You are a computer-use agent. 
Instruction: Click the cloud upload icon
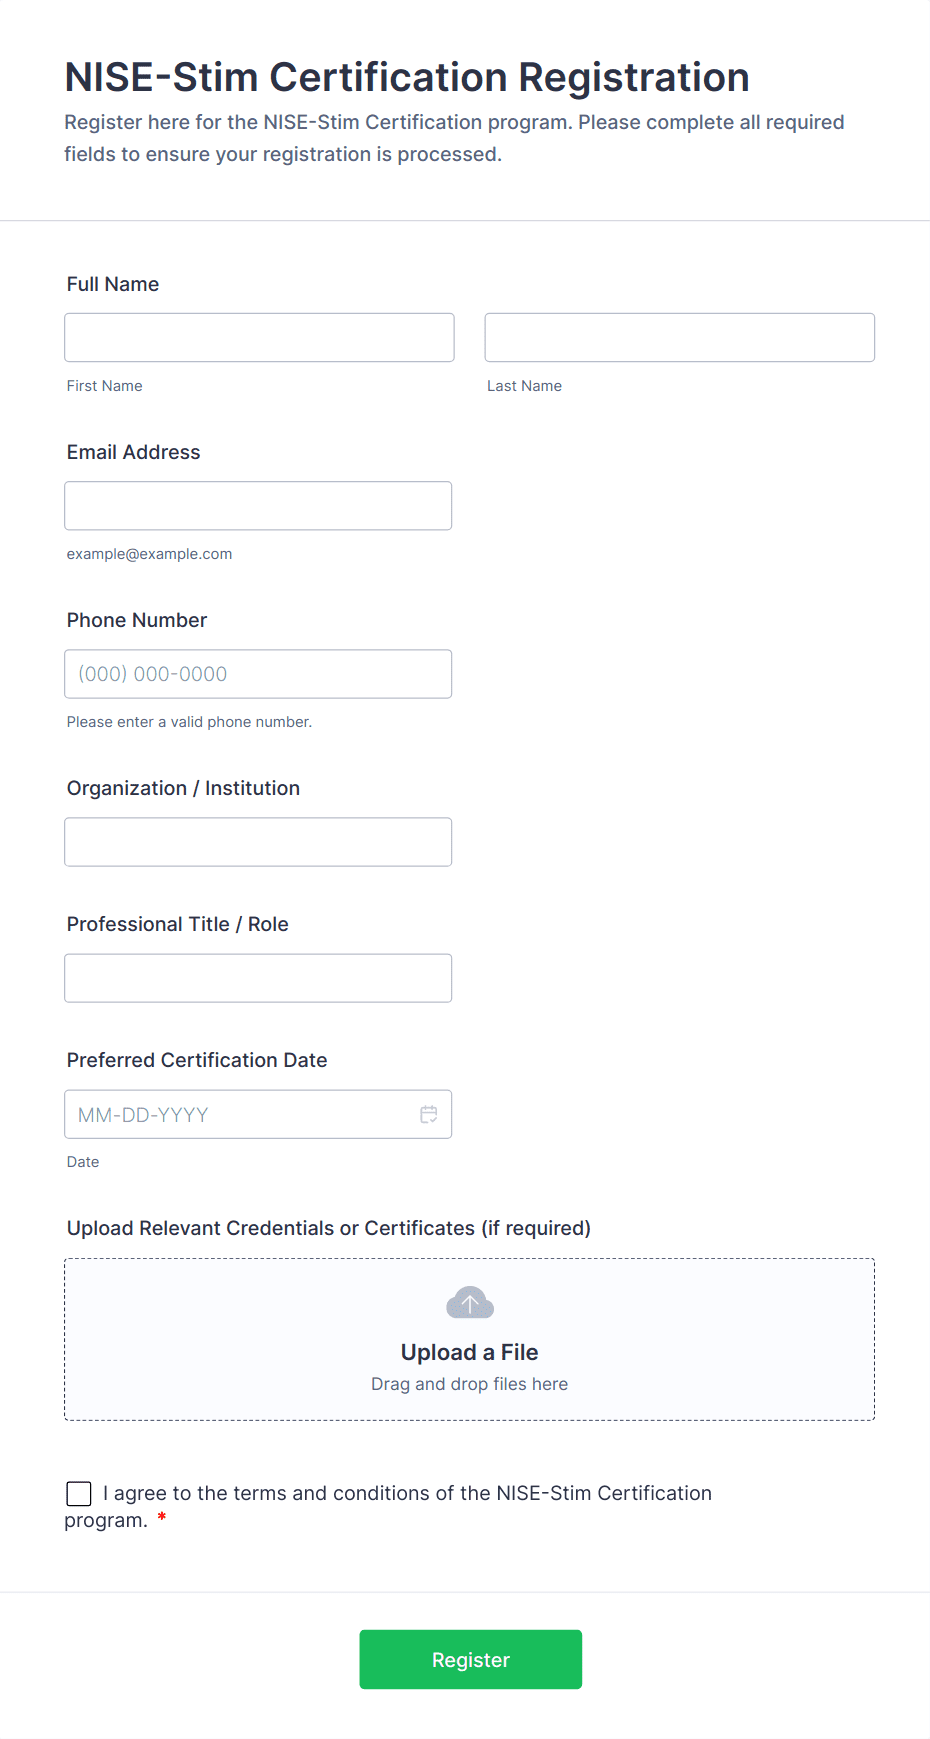[470, 1303]
